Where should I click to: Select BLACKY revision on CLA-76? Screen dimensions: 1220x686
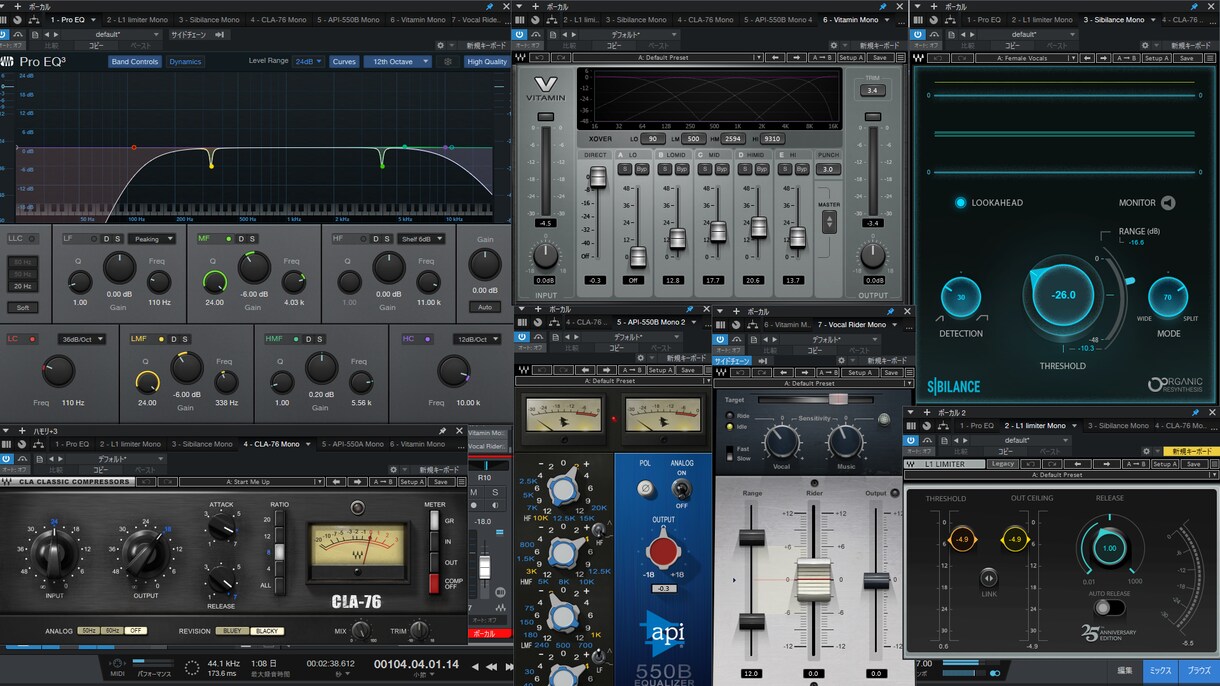(267, 631)
